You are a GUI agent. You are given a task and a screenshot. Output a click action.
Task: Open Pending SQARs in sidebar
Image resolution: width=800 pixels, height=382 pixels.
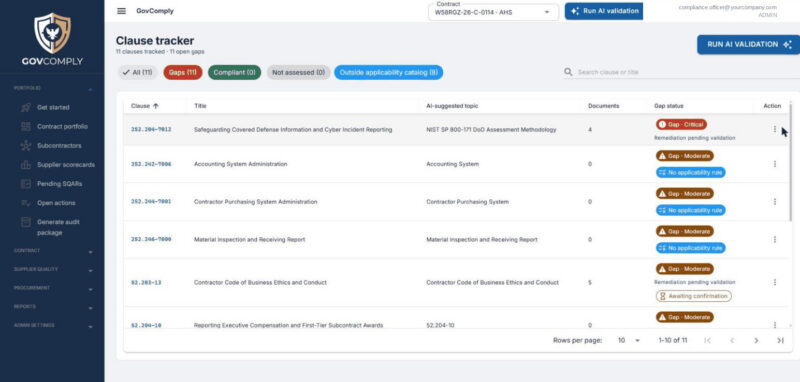click(59, 184)
